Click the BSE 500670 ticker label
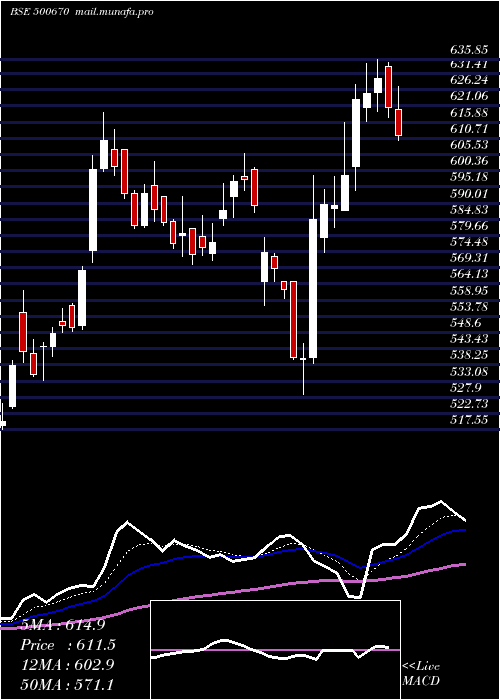Viewport: 500px width, 700px height. click(x=39, y=12)
